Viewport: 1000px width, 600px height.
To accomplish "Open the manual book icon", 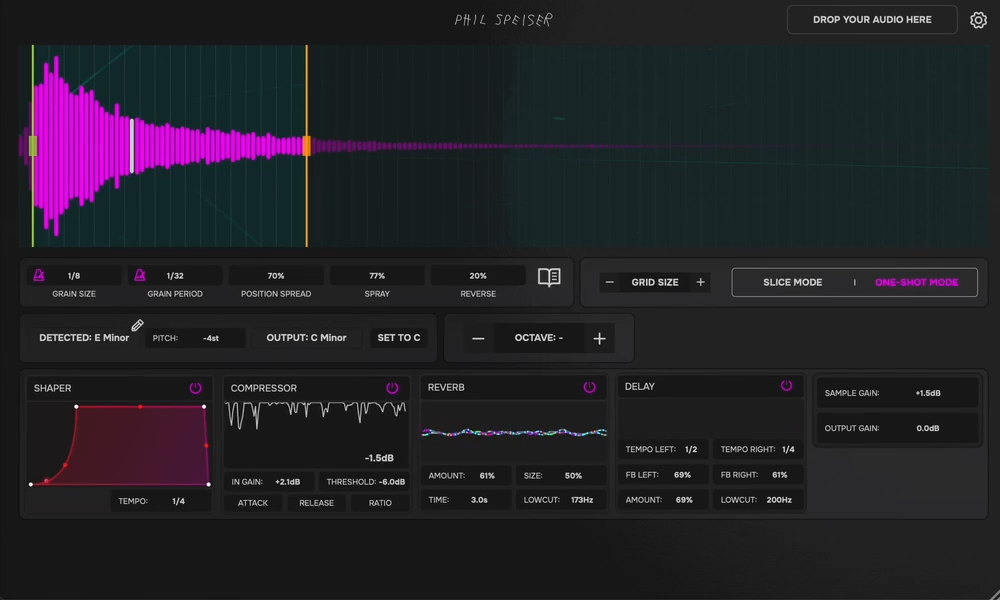I will tap(549, 278).
